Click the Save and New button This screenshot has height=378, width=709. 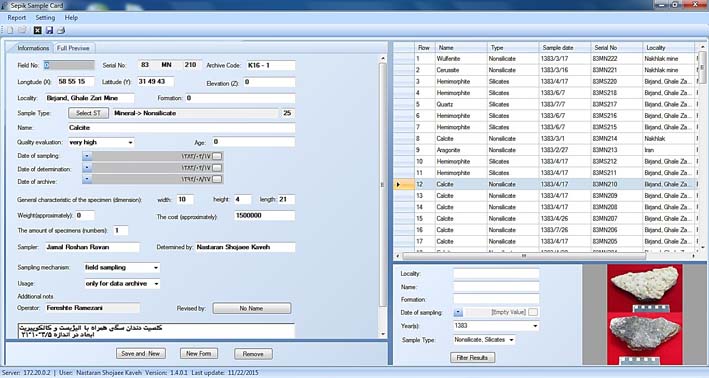click(x=141, y=354)
